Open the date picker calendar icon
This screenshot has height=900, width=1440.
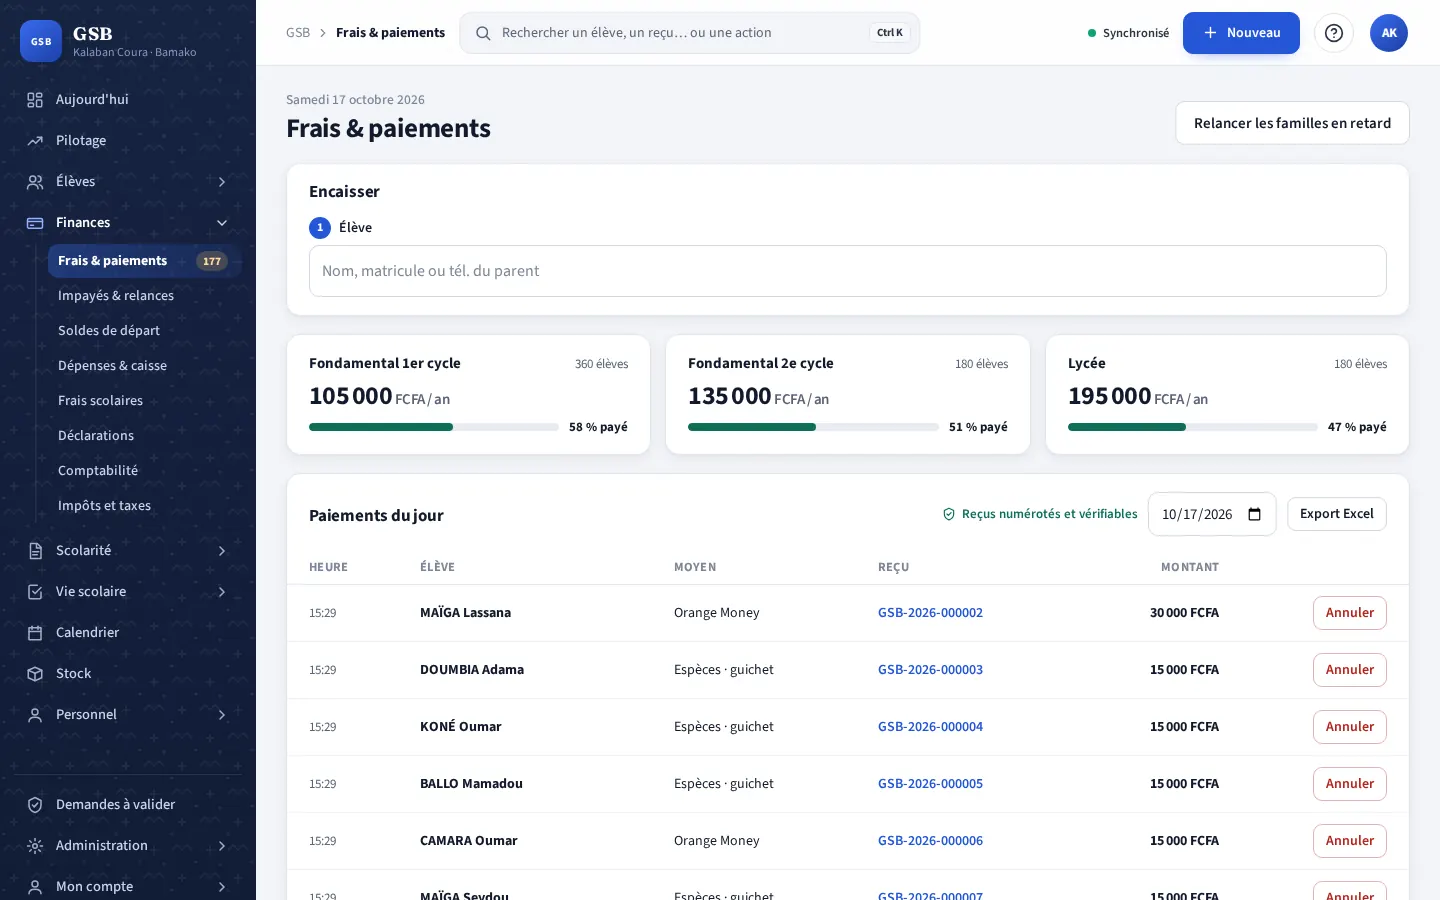[1255, 514]
